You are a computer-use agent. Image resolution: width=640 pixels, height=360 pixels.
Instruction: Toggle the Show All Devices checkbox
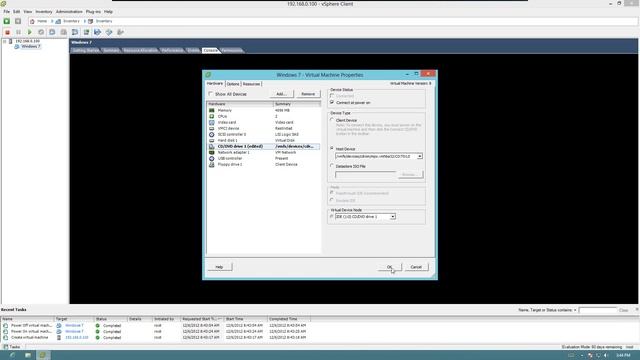[x=211, y=94]
